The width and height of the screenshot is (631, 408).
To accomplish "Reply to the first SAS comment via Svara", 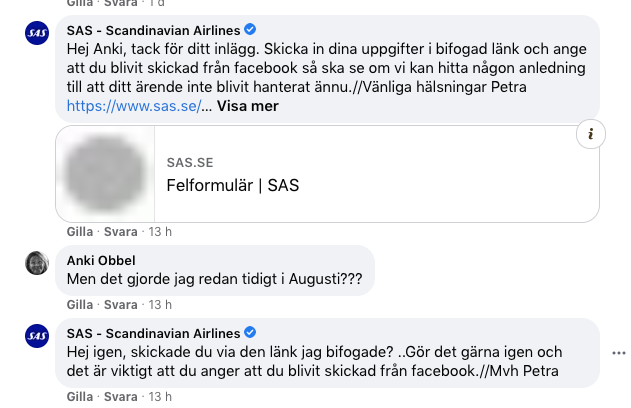I will click(x=121, y=231).
